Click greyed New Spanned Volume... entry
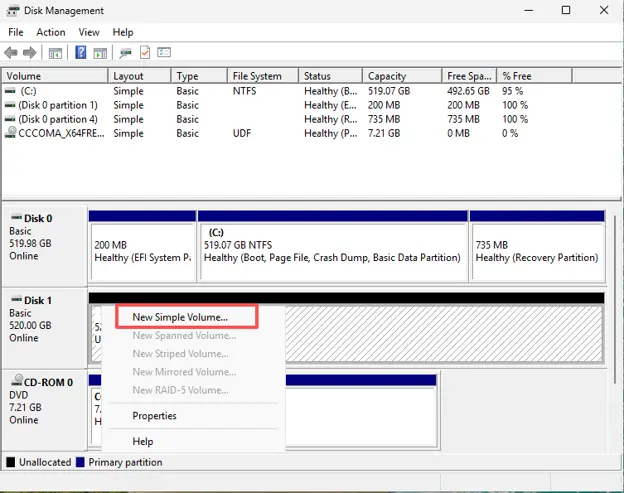The image size is (624, 493). pyautogui.click(x=184, y=335)
